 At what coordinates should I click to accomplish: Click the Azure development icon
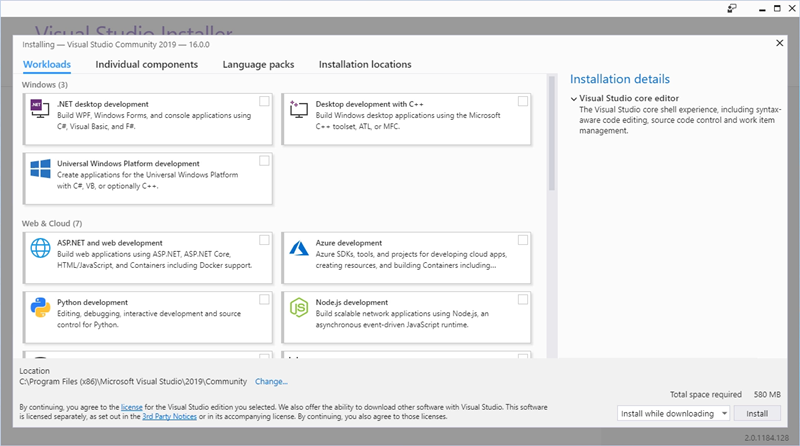tap(298, 248)
